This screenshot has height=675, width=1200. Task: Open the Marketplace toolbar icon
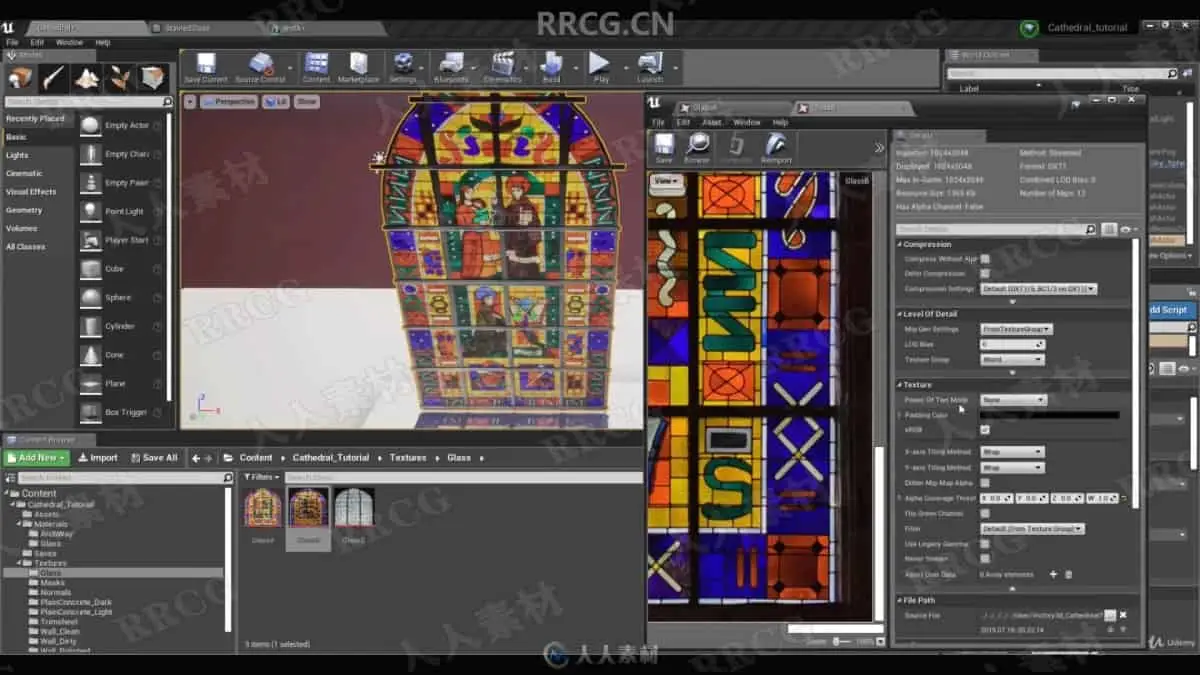[x=358, y=67]
